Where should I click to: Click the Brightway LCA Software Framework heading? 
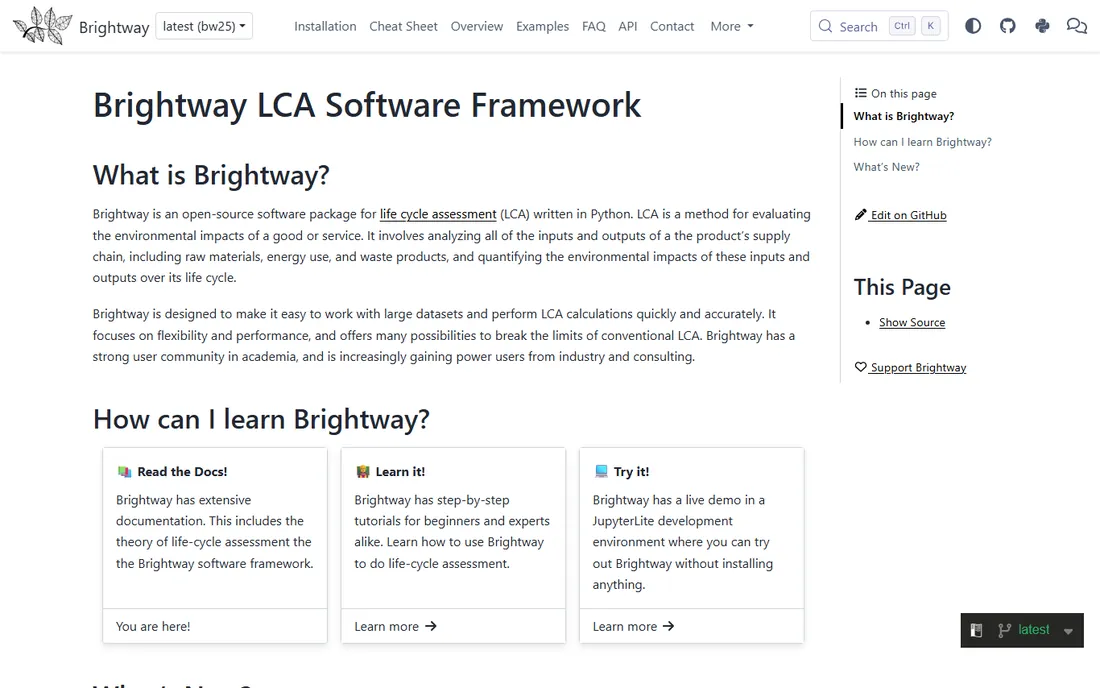(x=367, y=105)
